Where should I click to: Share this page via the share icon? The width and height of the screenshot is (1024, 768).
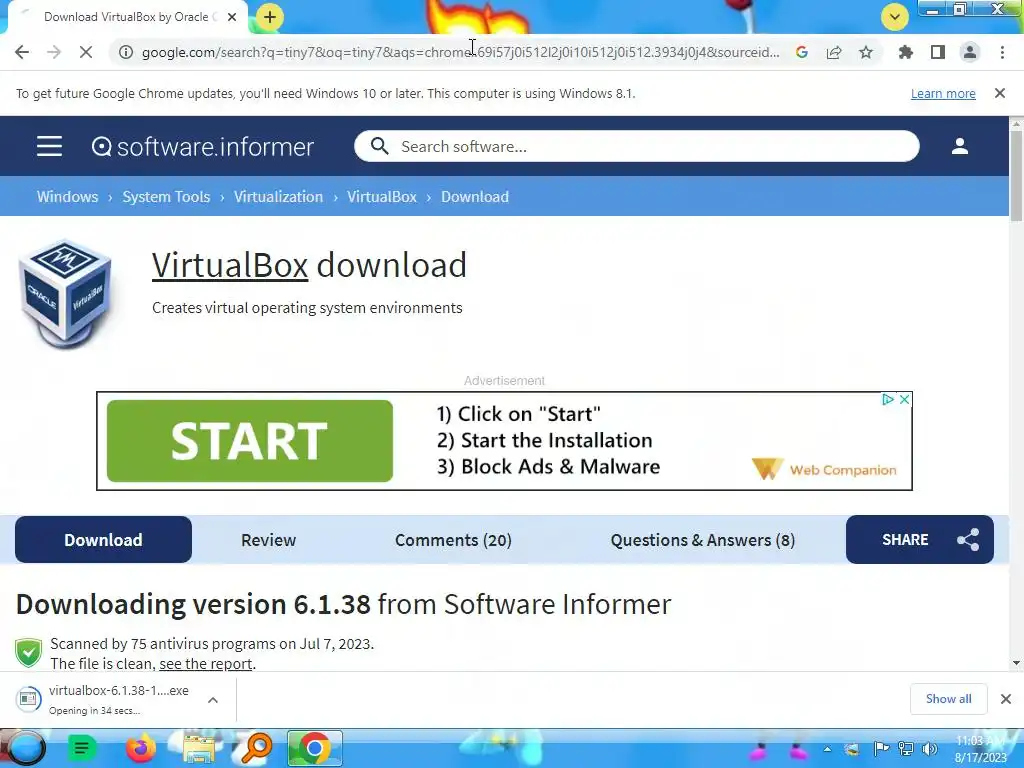coord(834,52)
